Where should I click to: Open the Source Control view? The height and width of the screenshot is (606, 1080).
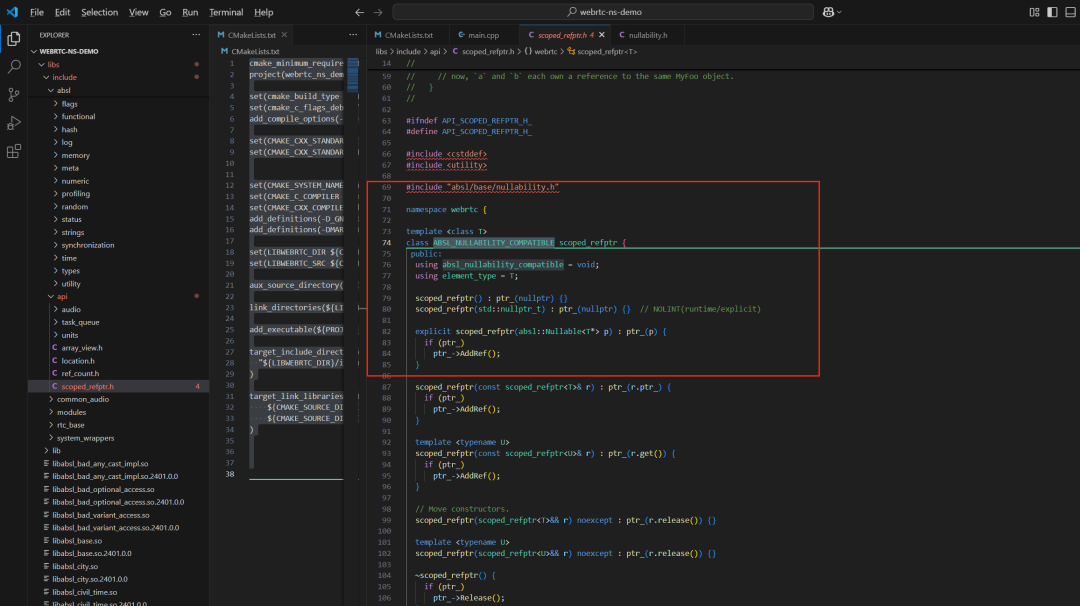pos(14,95)
